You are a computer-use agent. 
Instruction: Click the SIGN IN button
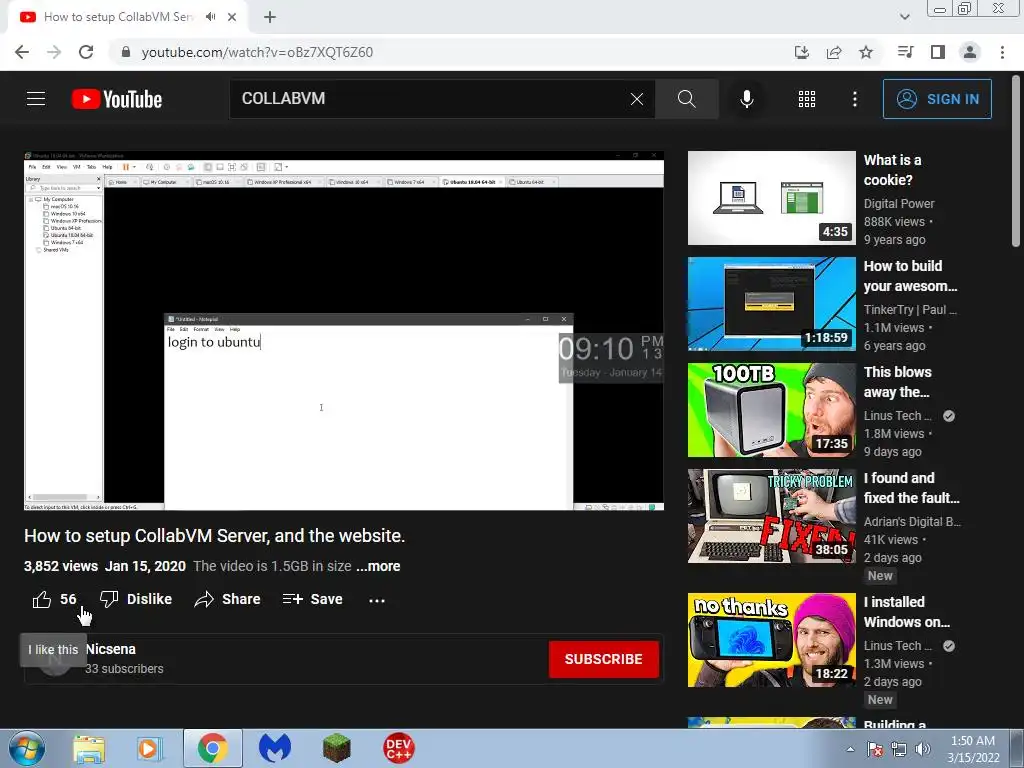pyautogui.click(x=936, y=99)
